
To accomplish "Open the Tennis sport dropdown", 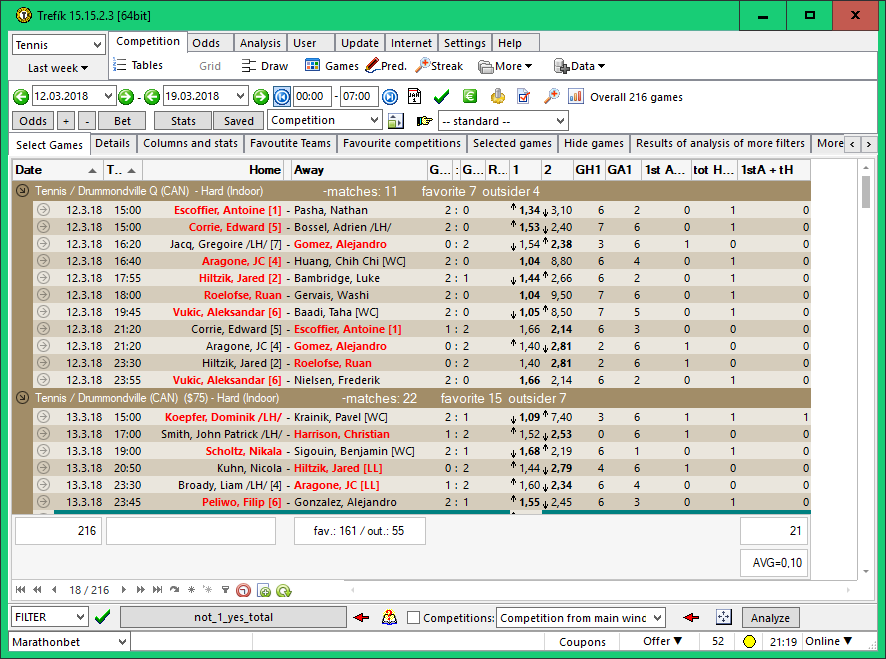I will (58, 45).
